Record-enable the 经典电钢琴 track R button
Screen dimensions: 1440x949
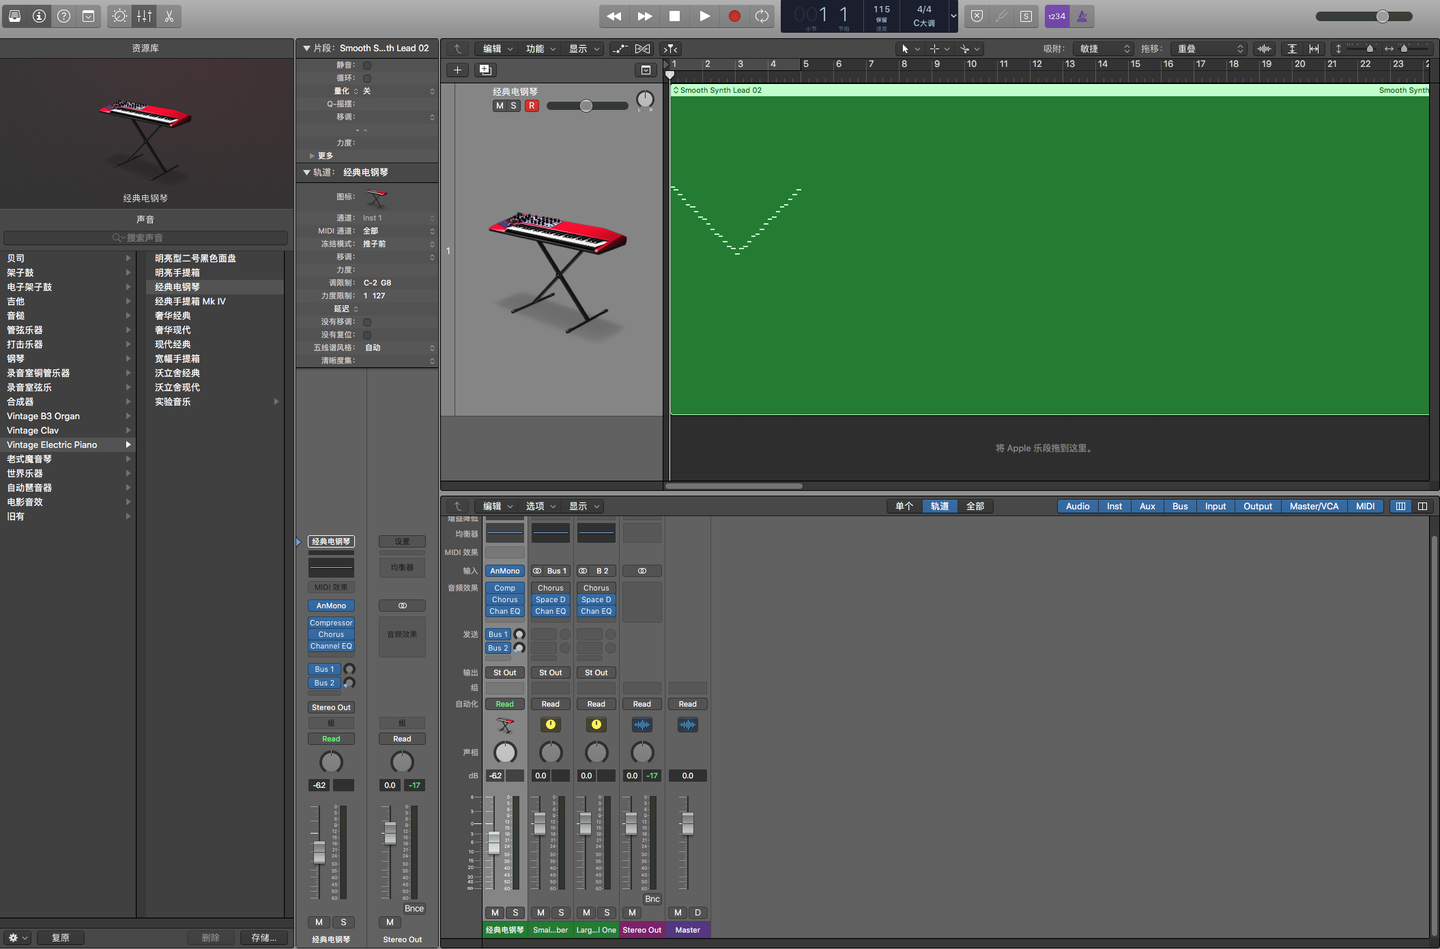(532, 106)
